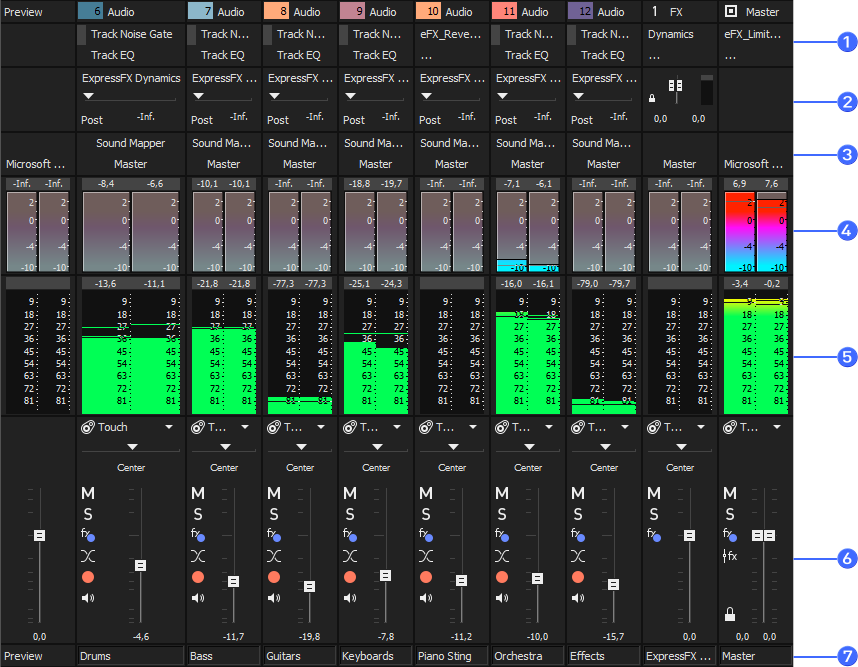858x667 pixels.
Task: Expand the automation mode dropdown on Bass
Action: [245, 427]
